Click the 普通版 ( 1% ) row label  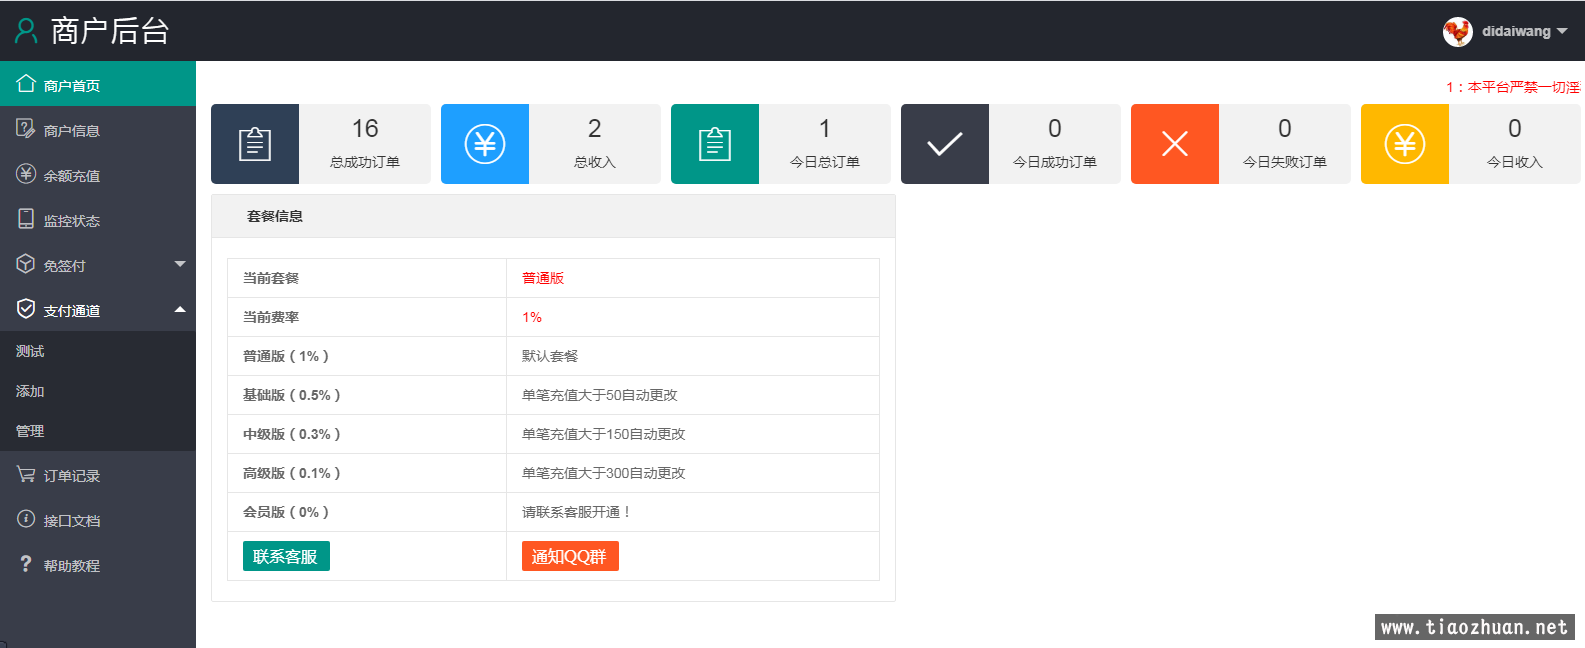pyautogui.click(x=286, y=356)
